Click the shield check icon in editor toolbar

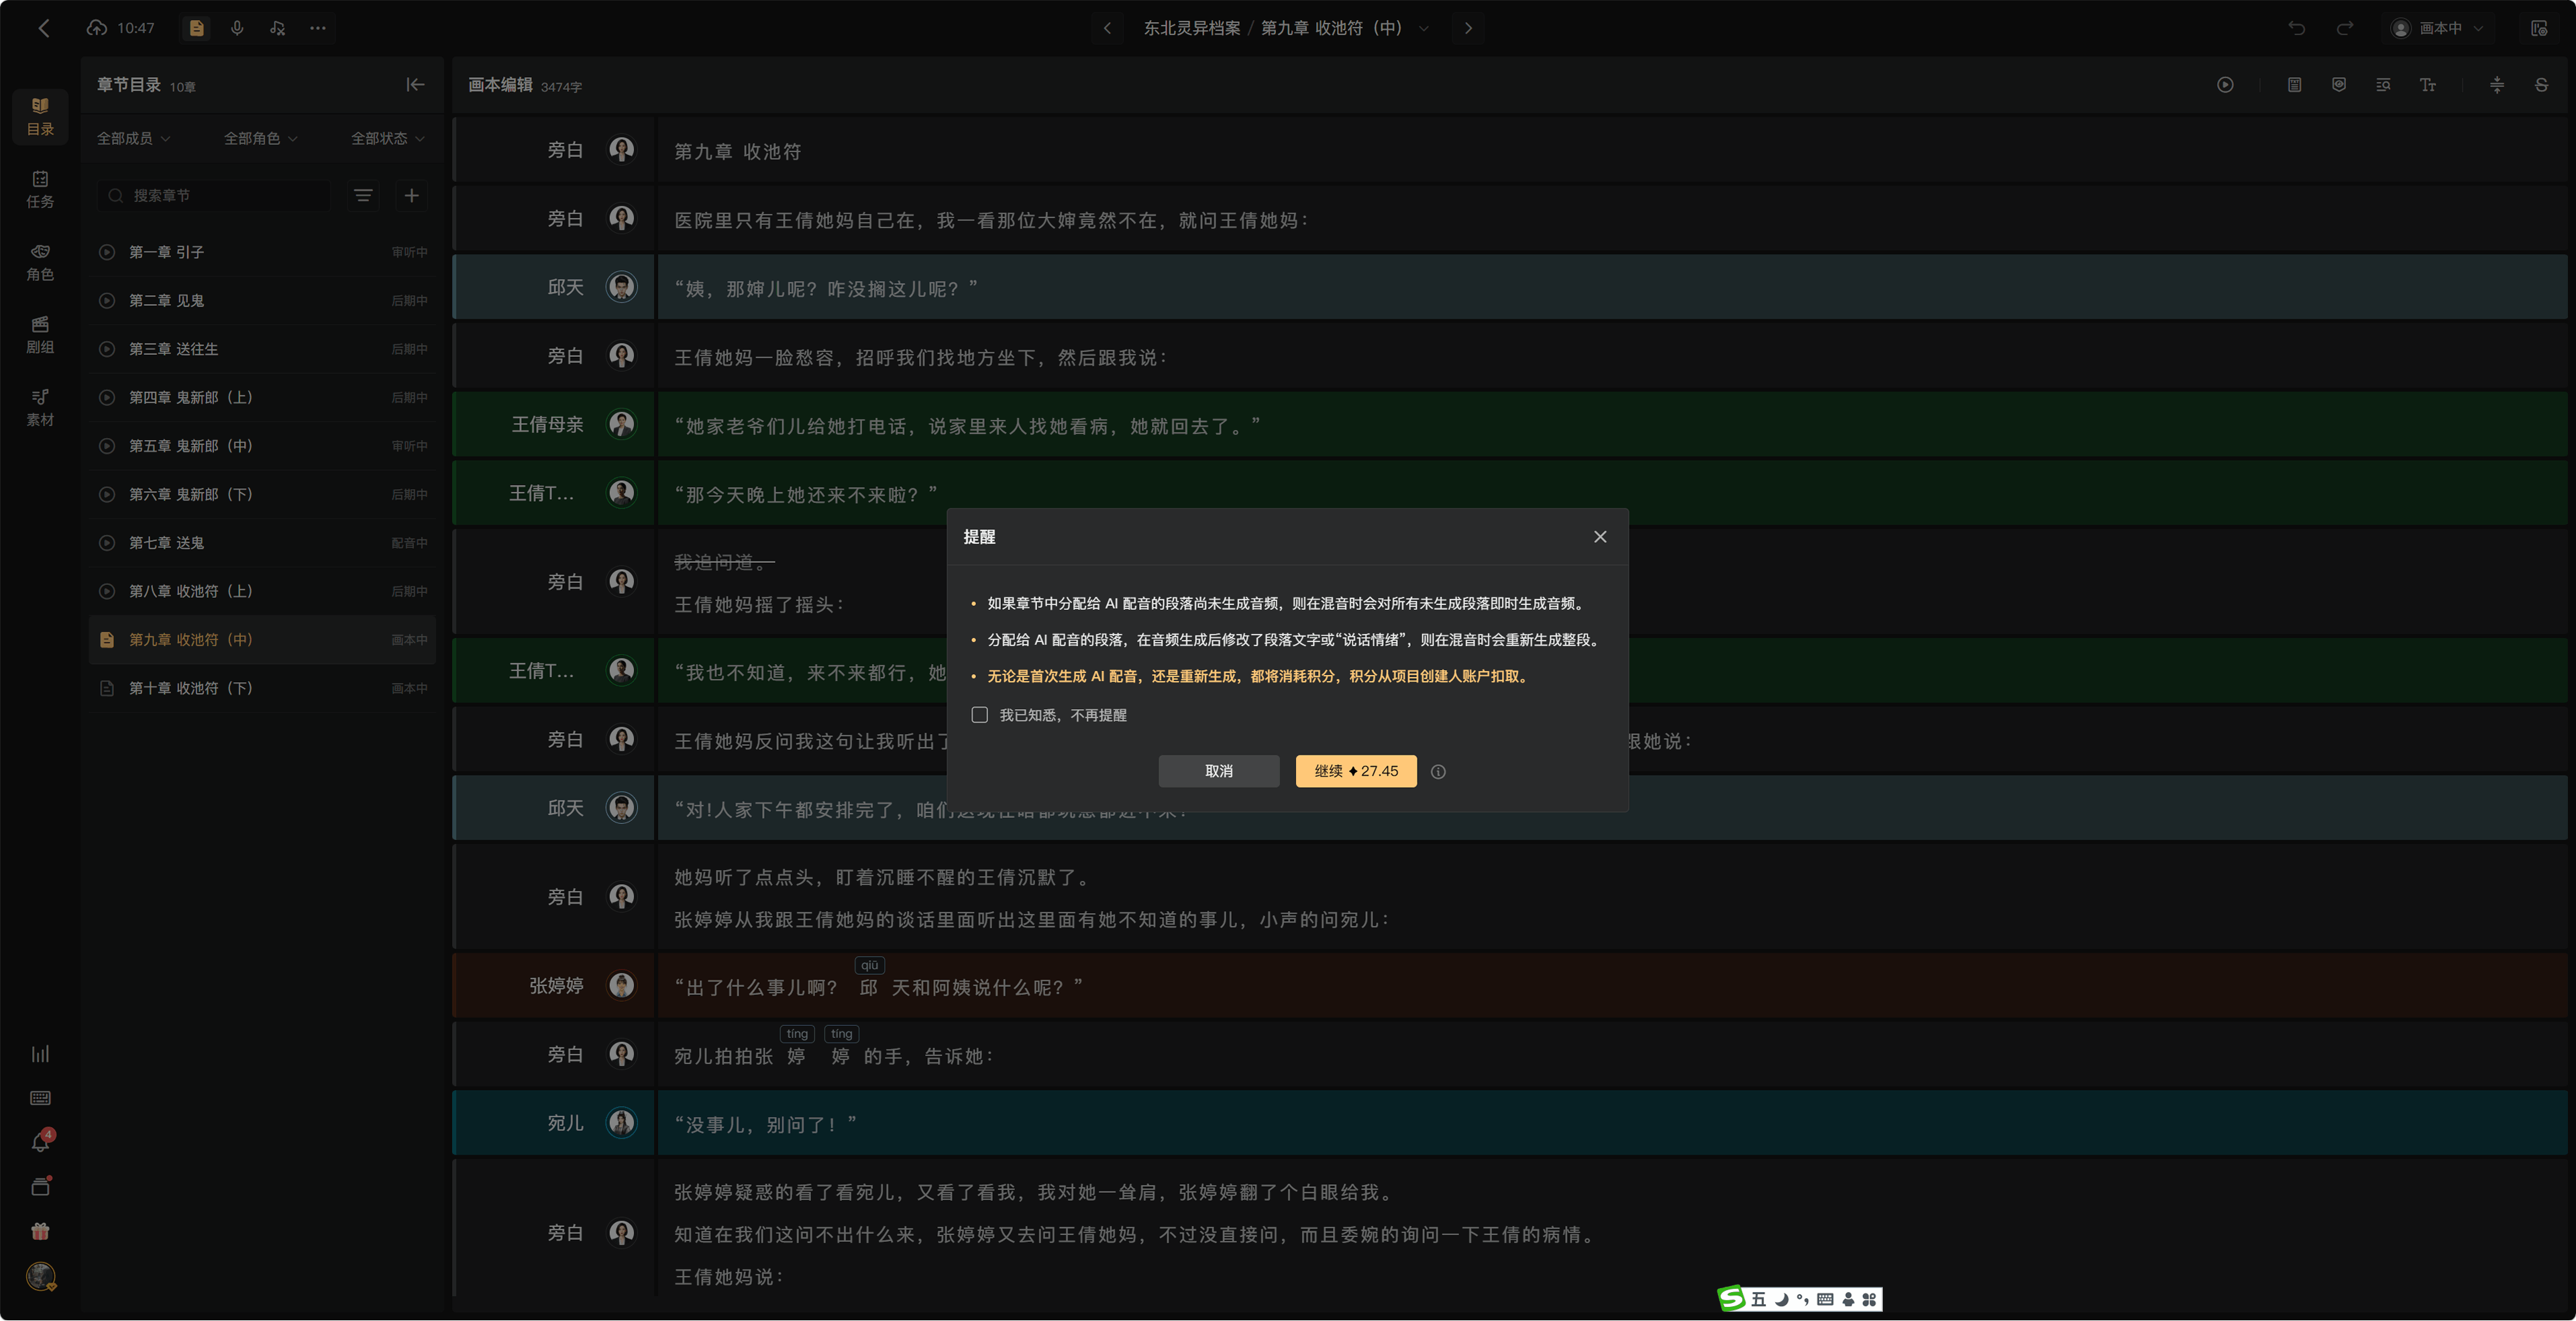click(x=2339, y=85)
